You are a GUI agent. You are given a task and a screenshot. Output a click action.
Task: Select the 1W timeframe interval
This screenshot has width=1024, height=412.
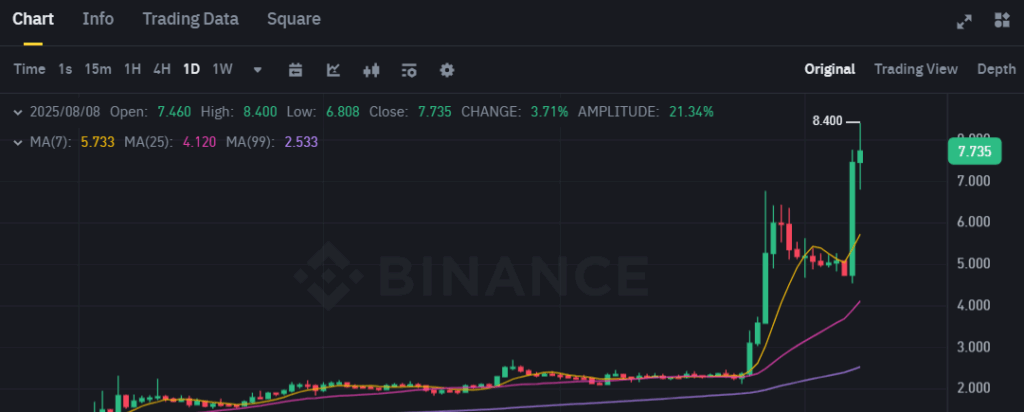click(223, 69)
